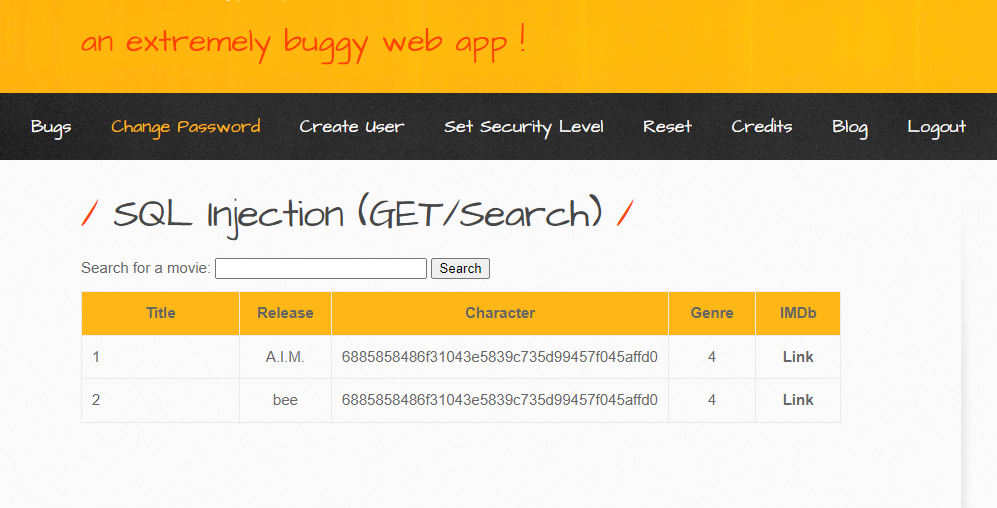Go to Create User page
Screen dimensions: 997x508
(x=352, y=127)
